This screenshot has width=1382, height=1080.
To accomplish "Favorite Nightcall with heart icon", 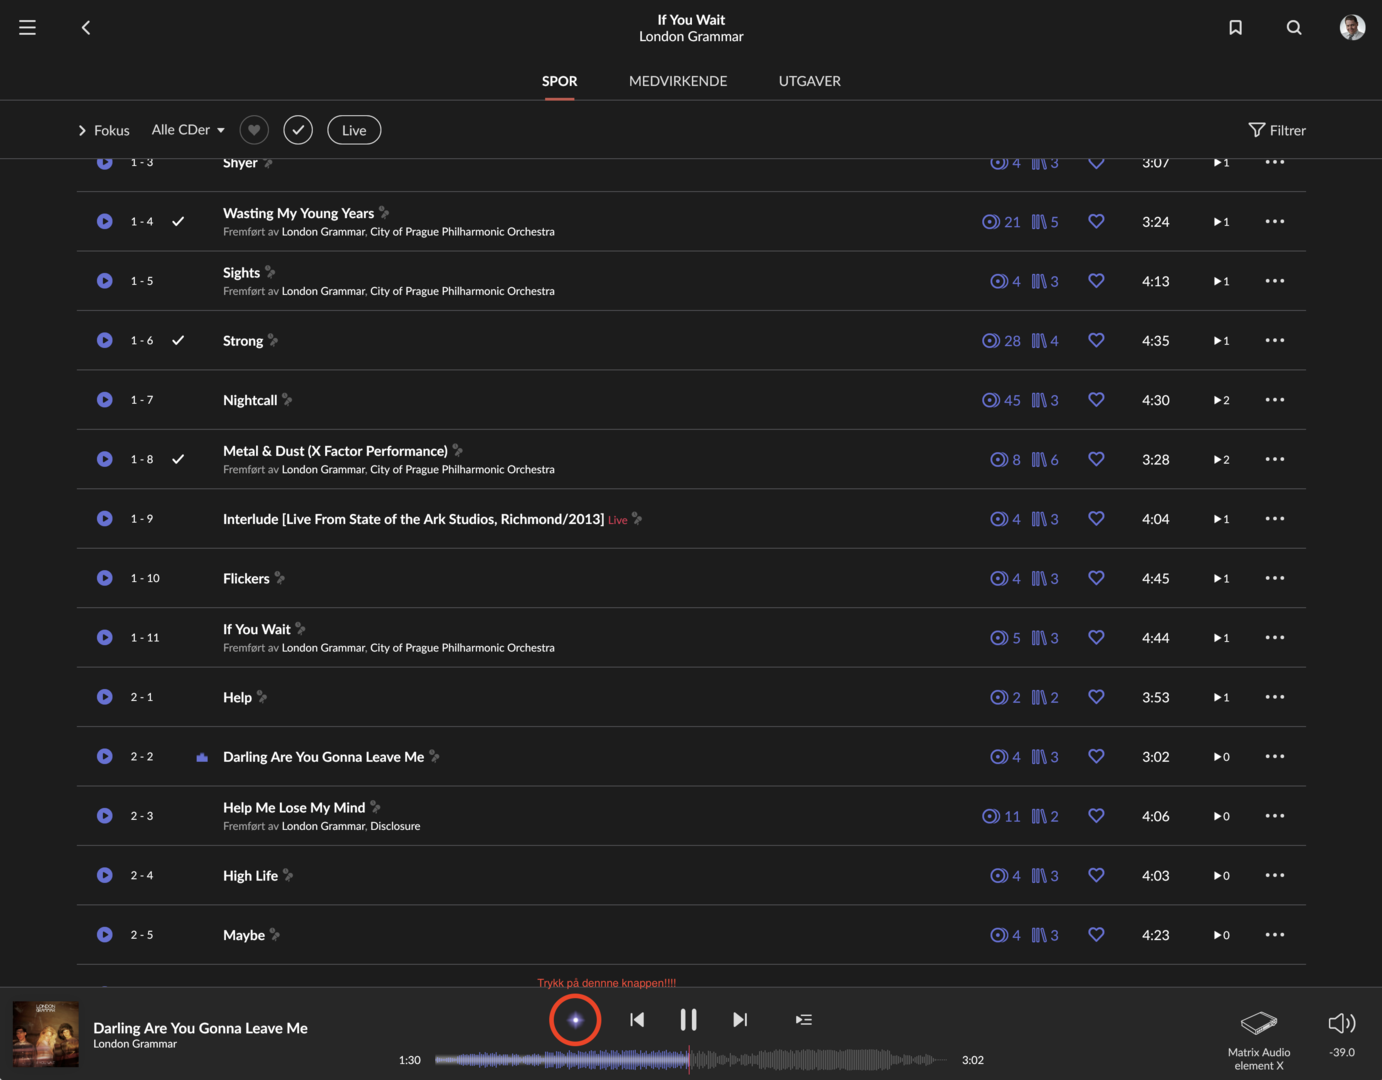I will pos(1096,400).
